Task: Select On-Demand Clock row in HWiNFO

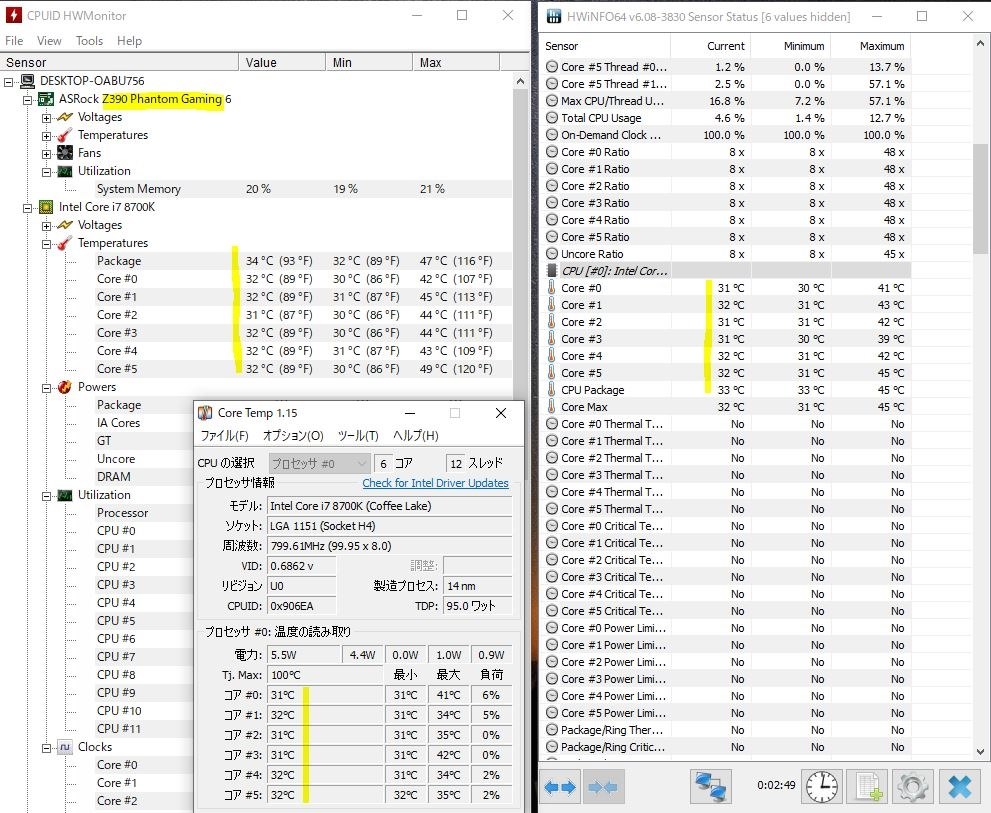Action: 727,135
